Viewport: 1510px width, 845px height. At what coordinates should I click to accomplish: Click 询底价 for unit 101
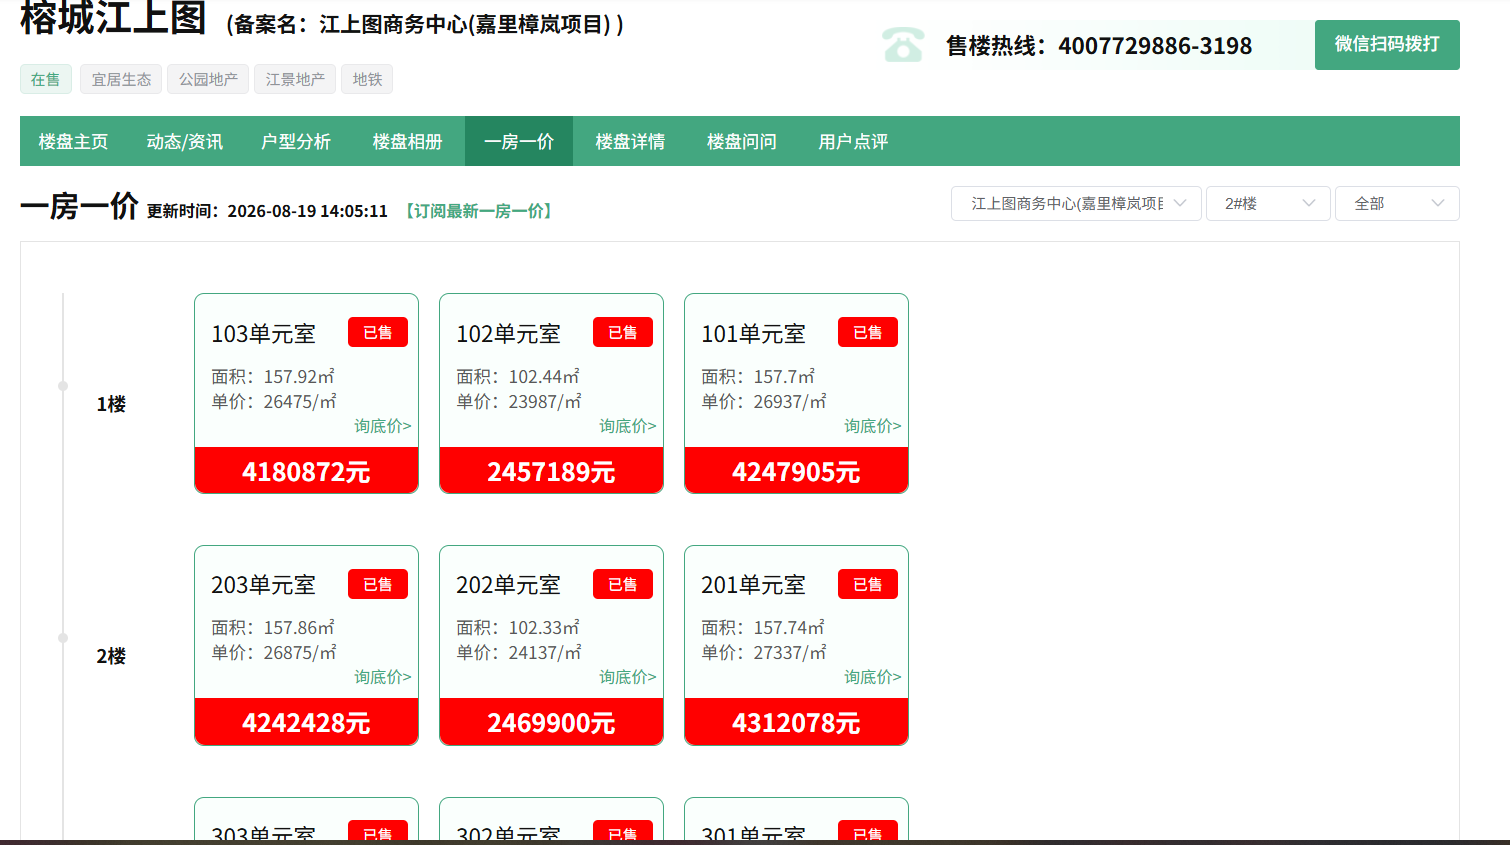[873, 426]
